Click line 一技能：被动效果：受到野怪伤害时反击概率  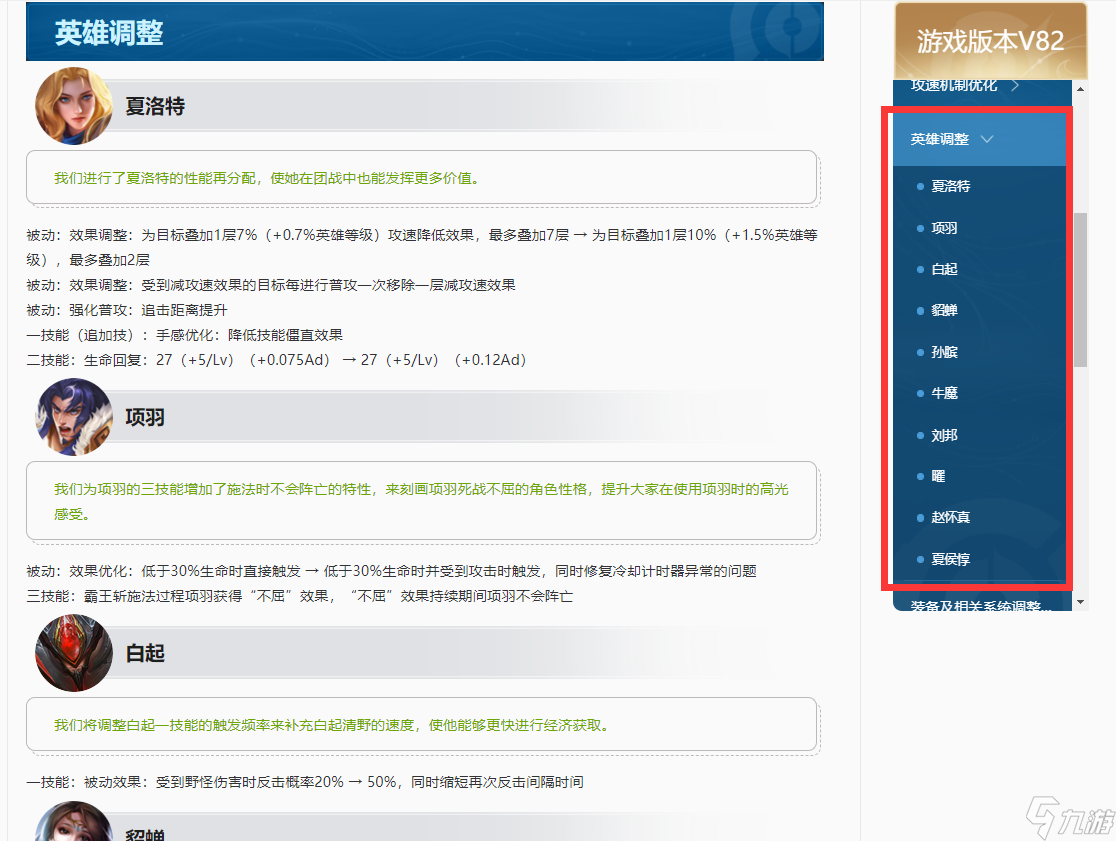pos(305,782)
